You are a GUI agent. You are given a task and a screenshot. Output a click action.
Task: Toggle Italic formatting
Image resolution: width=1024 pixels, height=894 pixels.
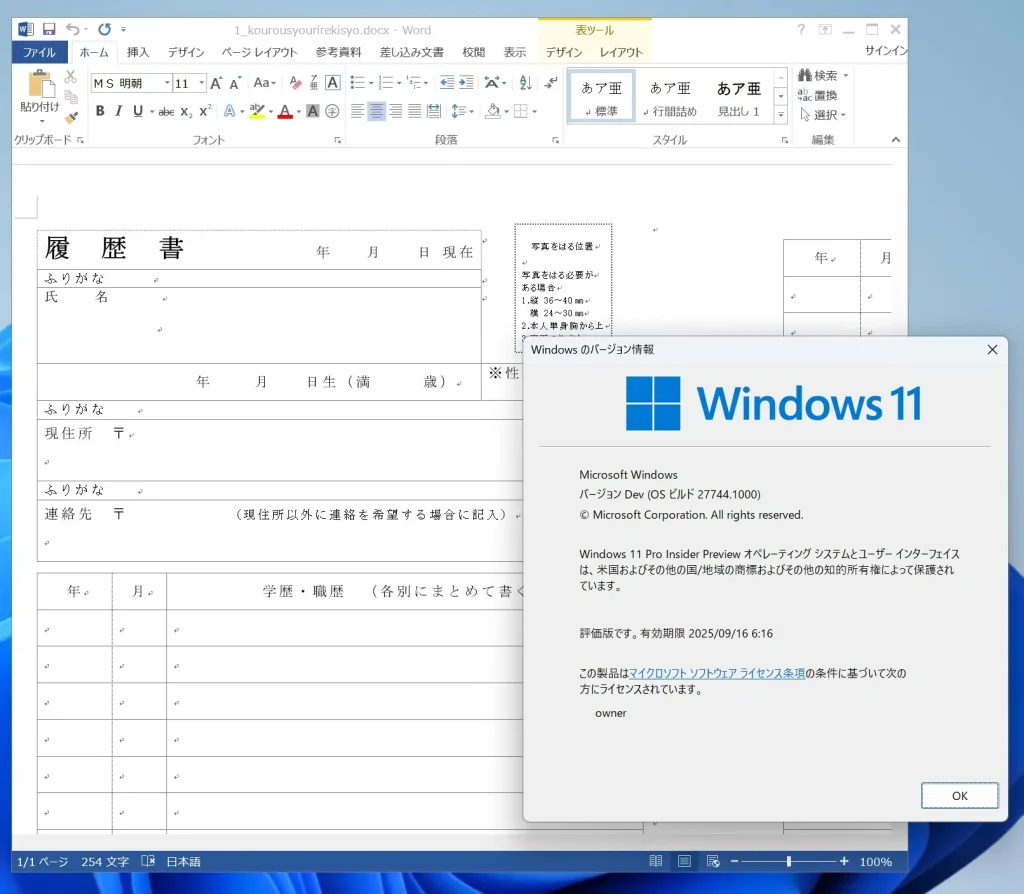pyautogui.click(x=118, y=111)
